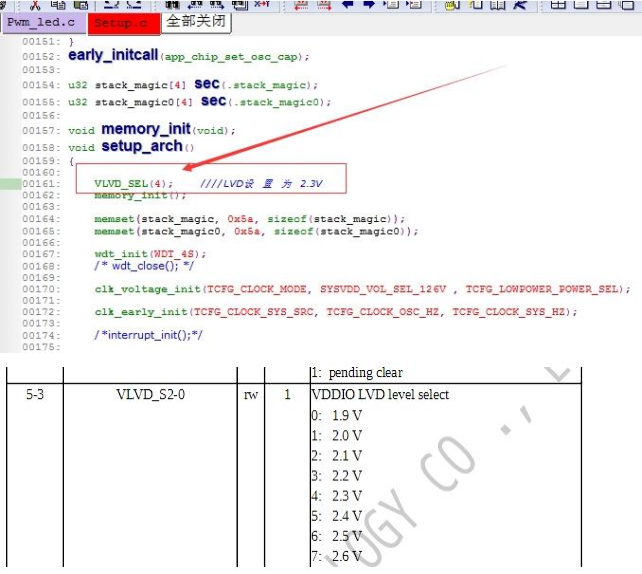Click app_chip_set_osc_cap argument text
642x574 pixels.
pos(231,56)
